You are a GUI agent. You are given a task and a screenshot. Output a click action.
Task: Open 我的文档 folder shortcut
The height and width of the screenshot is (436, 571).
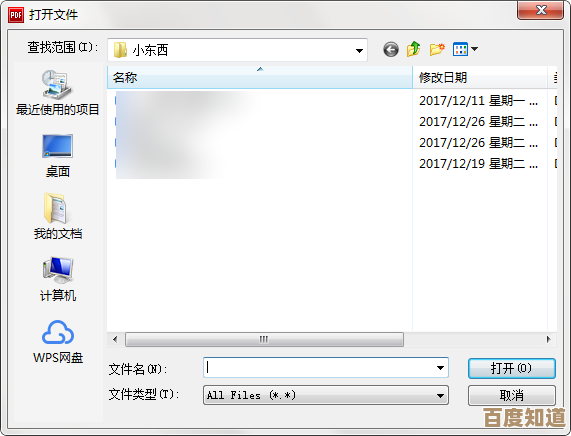coord(58,216)
